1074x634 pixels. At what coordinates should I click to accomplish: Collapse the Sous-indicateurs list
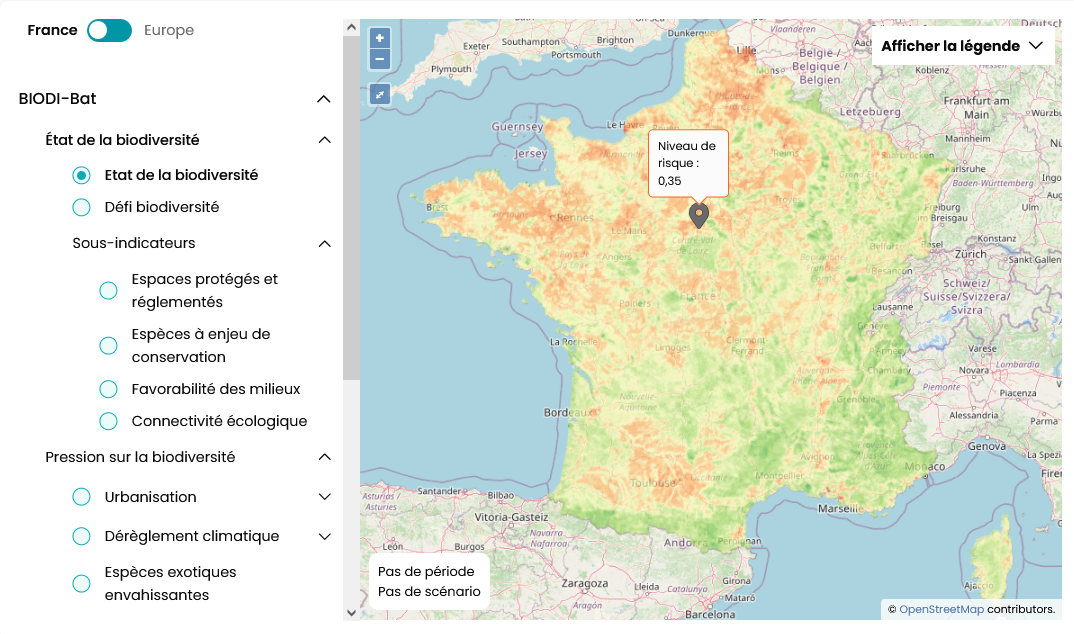pyautogui.click(x=324, y=243)
